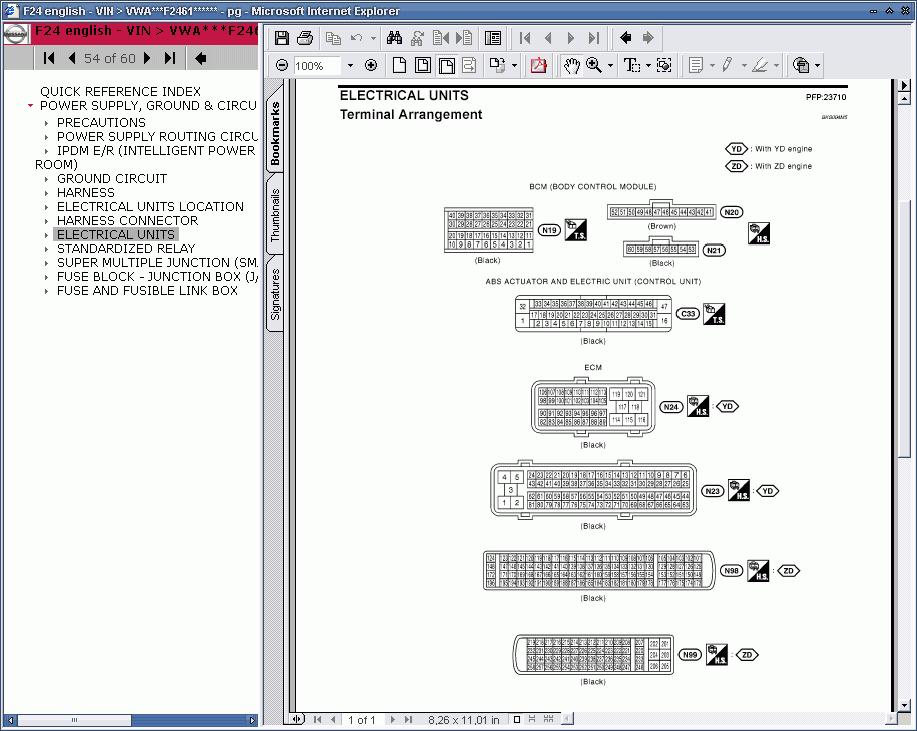The height and width of the screenshot is (731, 917).
Task: Switch to Continuous - Facing layout in status bar
Action: (549, 720)
